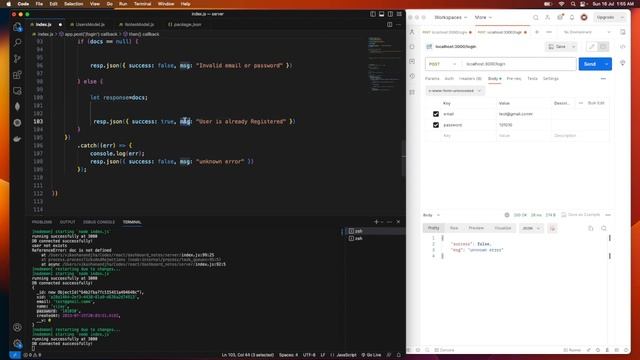Screen dimensions: 640x360
Task: Open the MongoDB leaf icon view
Action: click(17, 107)
